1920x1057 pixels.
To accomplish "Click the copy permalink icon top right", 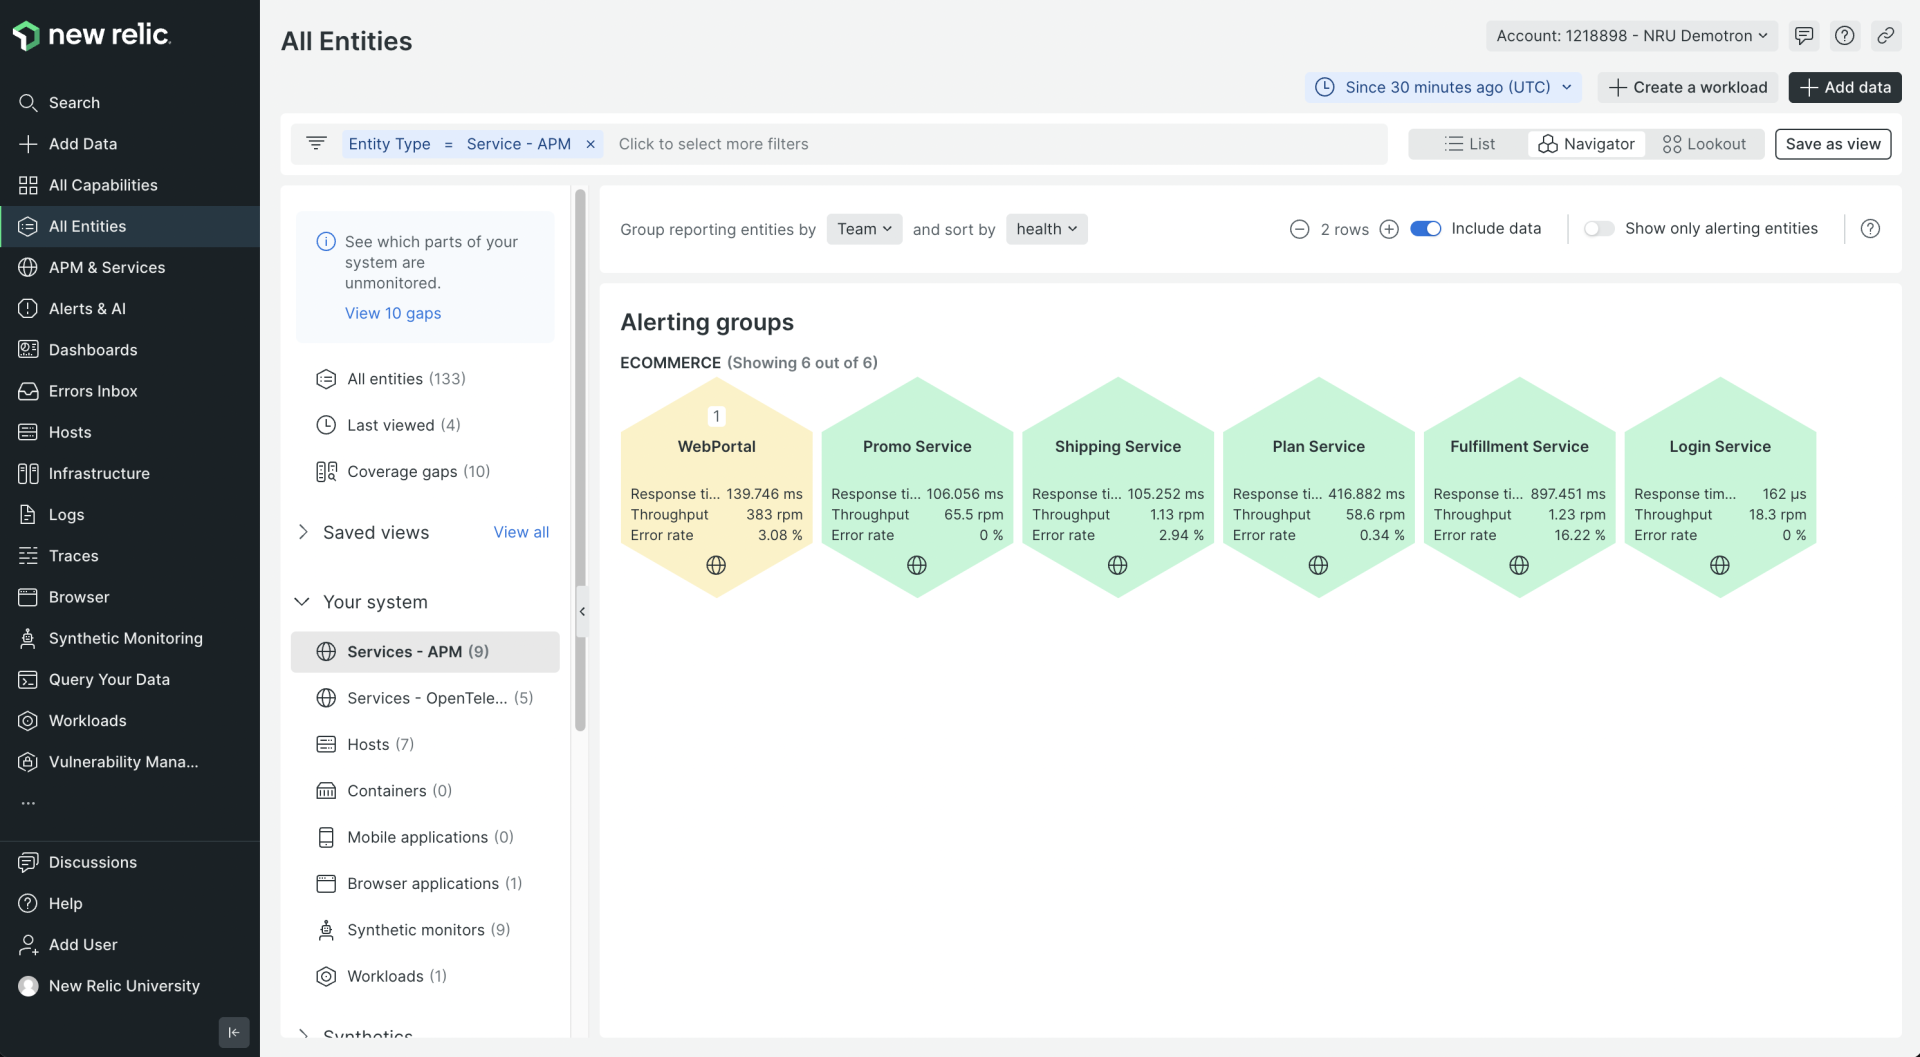I will tap(1887, 35).
